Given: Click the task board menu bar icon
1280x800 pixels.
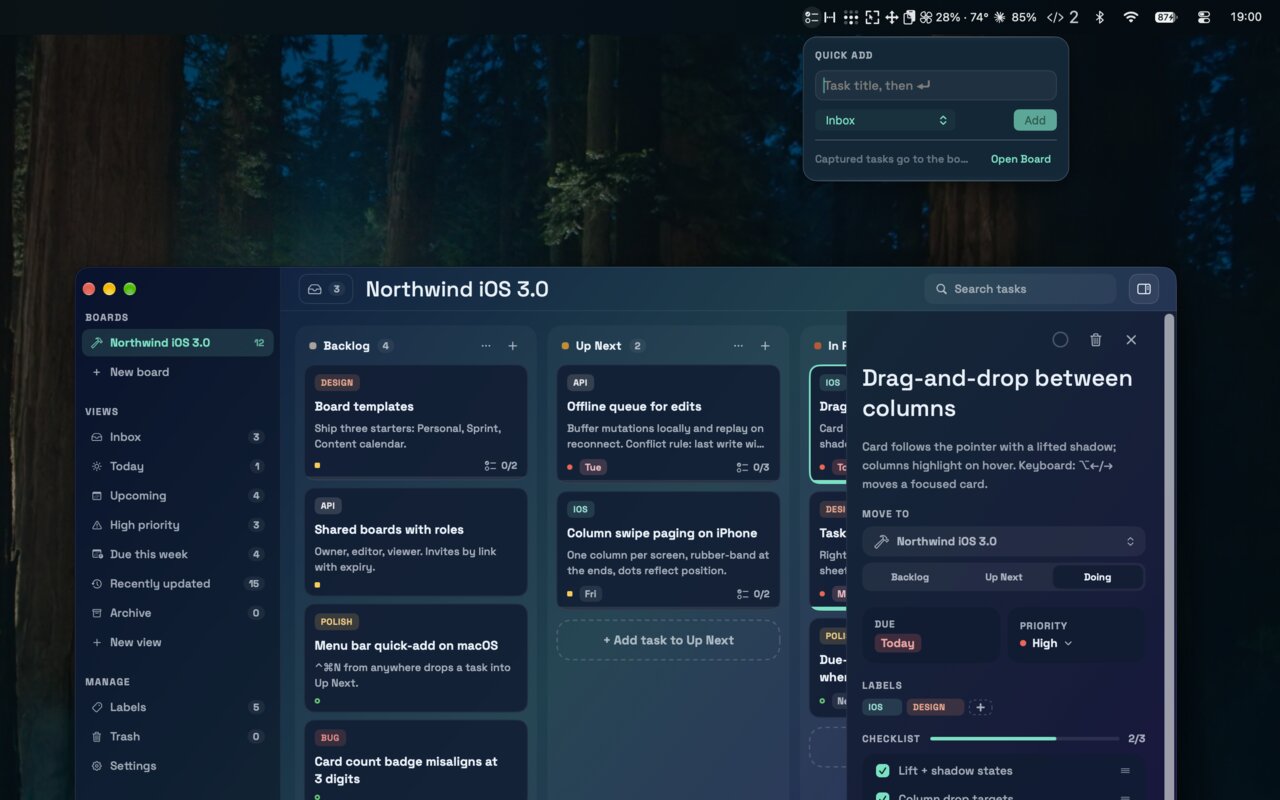Looking at the screenshot, I should click(x=811, y=17).
